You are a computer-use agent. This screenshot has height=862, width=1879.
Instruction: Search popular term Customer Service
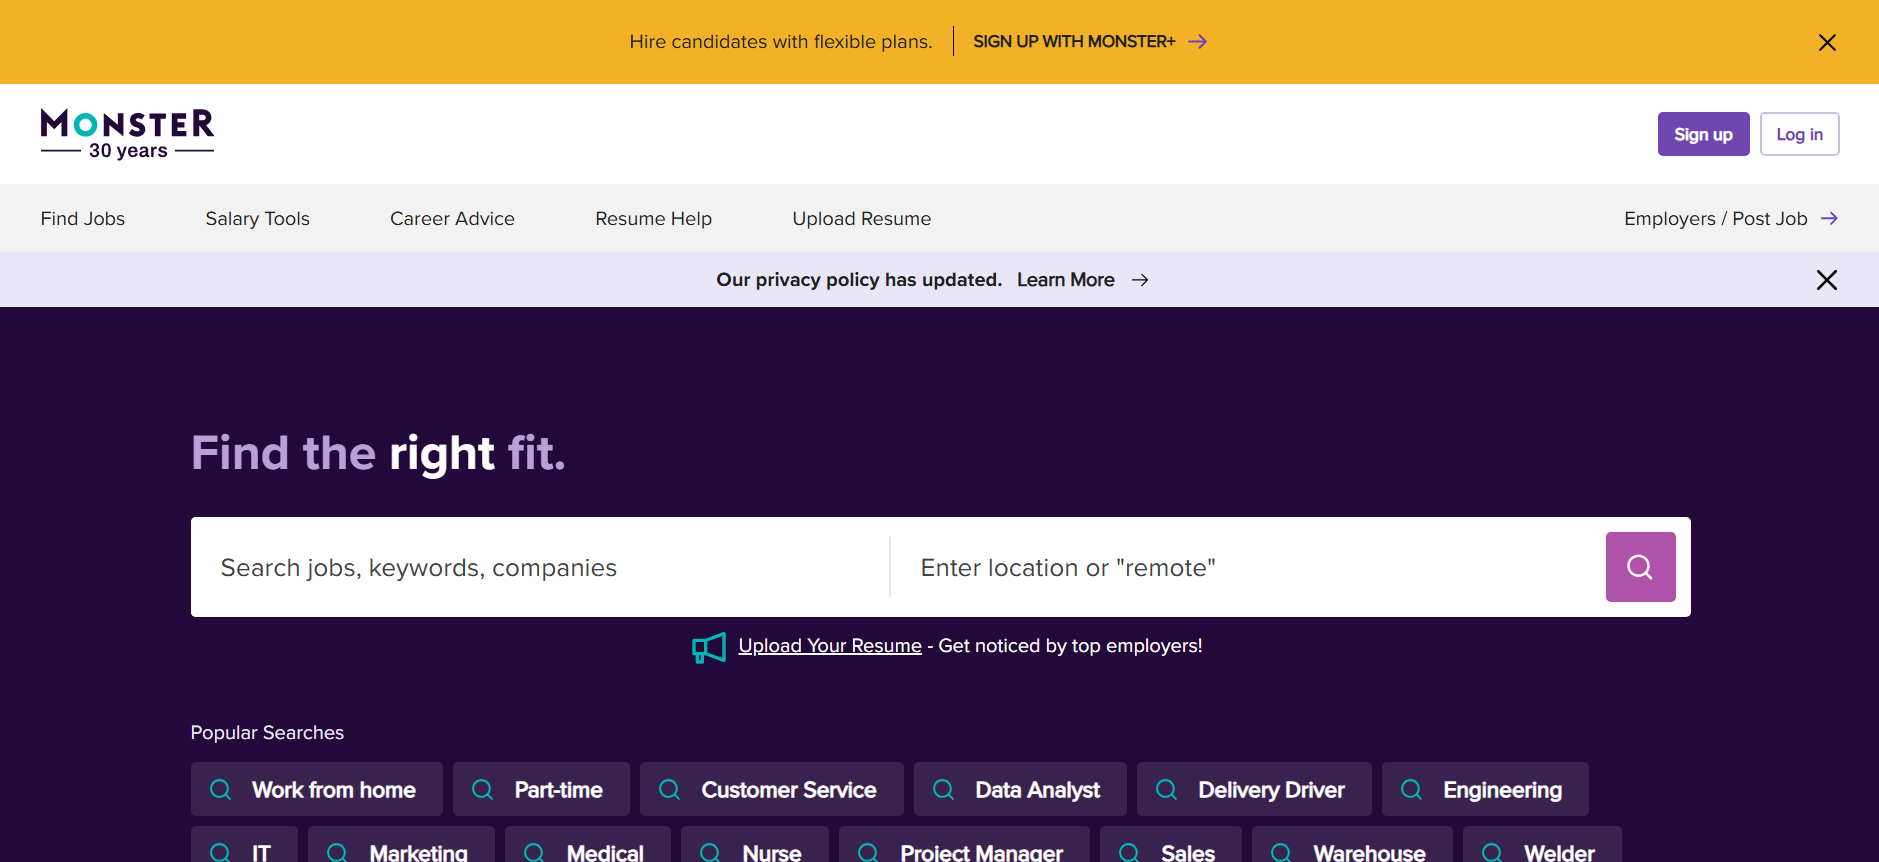tap(772, 790)
